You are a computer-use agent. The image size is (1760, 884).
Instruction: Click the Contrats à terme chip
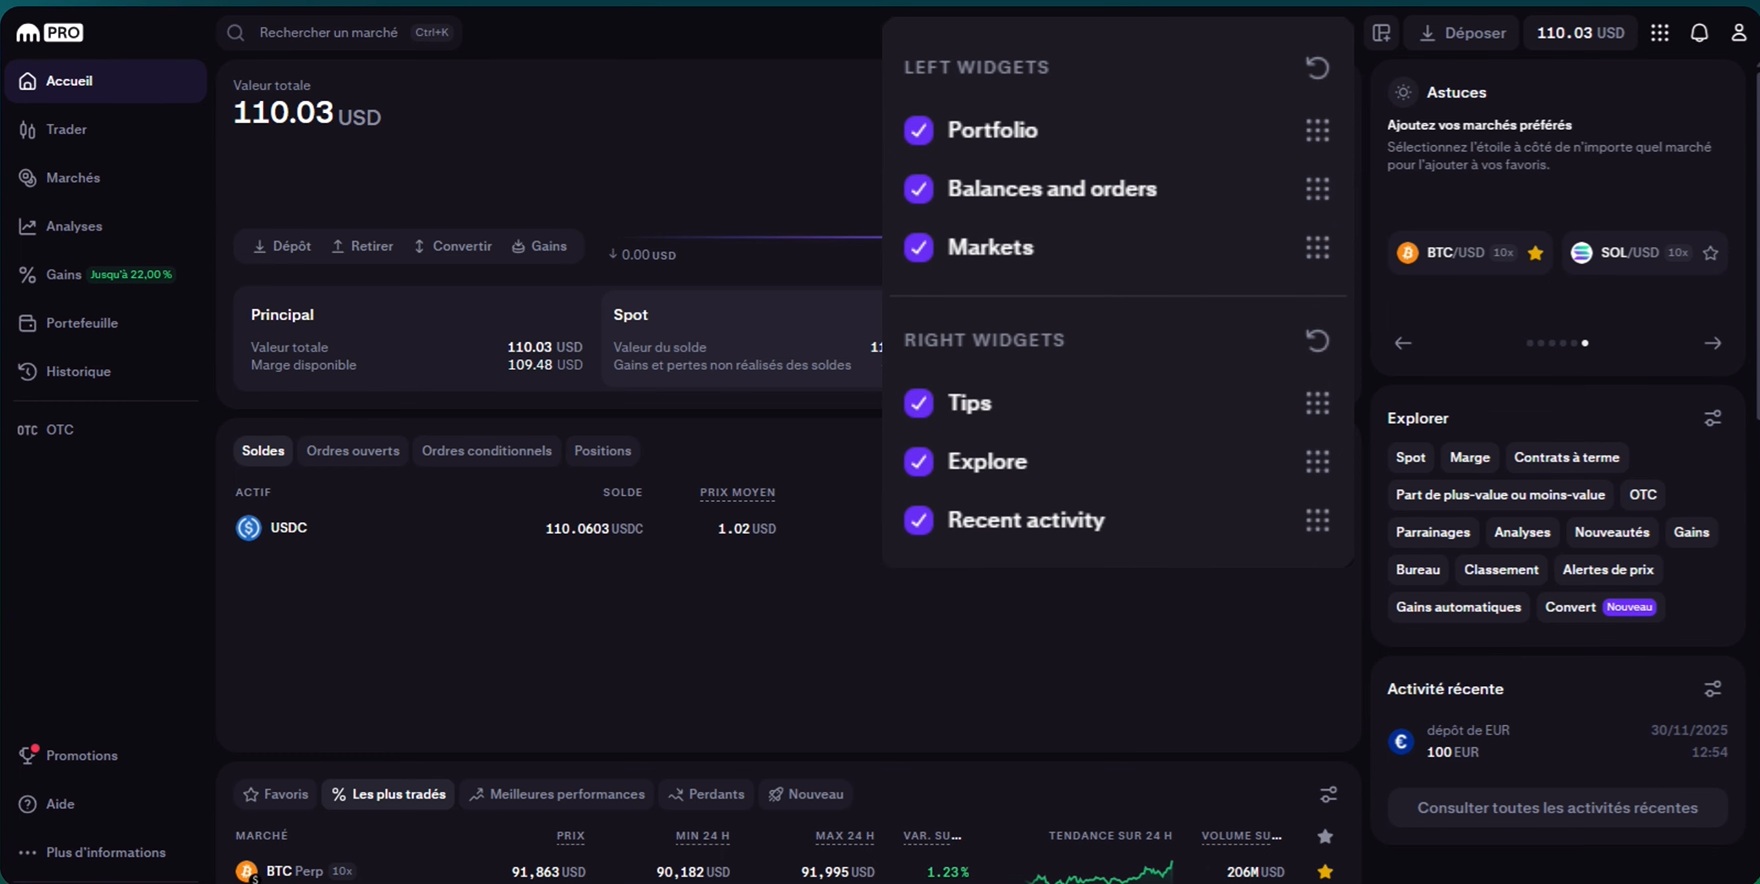[x=1566, y=458]
